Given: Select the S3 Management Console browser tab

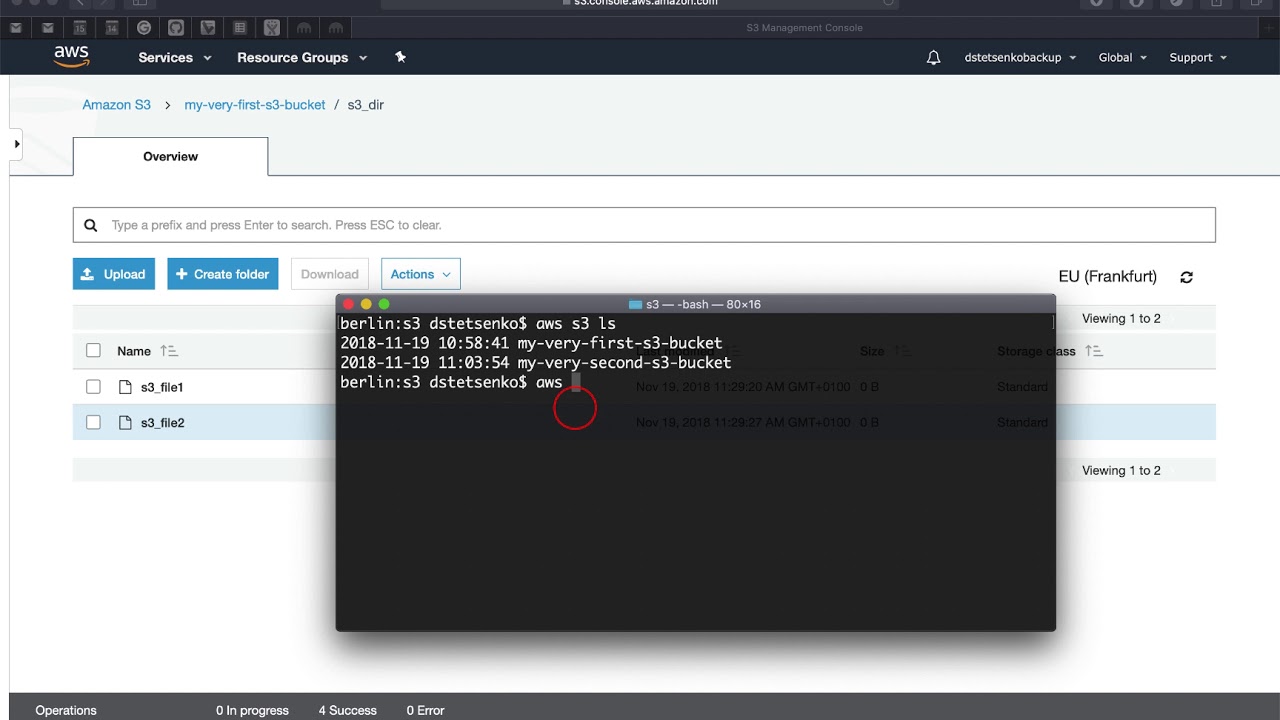Looking at the screenshot, I should (x=804, y=28).
